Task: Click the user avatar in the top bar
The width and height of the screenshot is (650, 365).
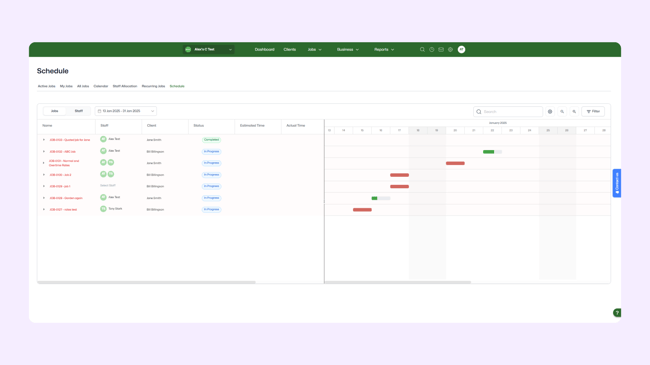Action: (x=461, y=49)
